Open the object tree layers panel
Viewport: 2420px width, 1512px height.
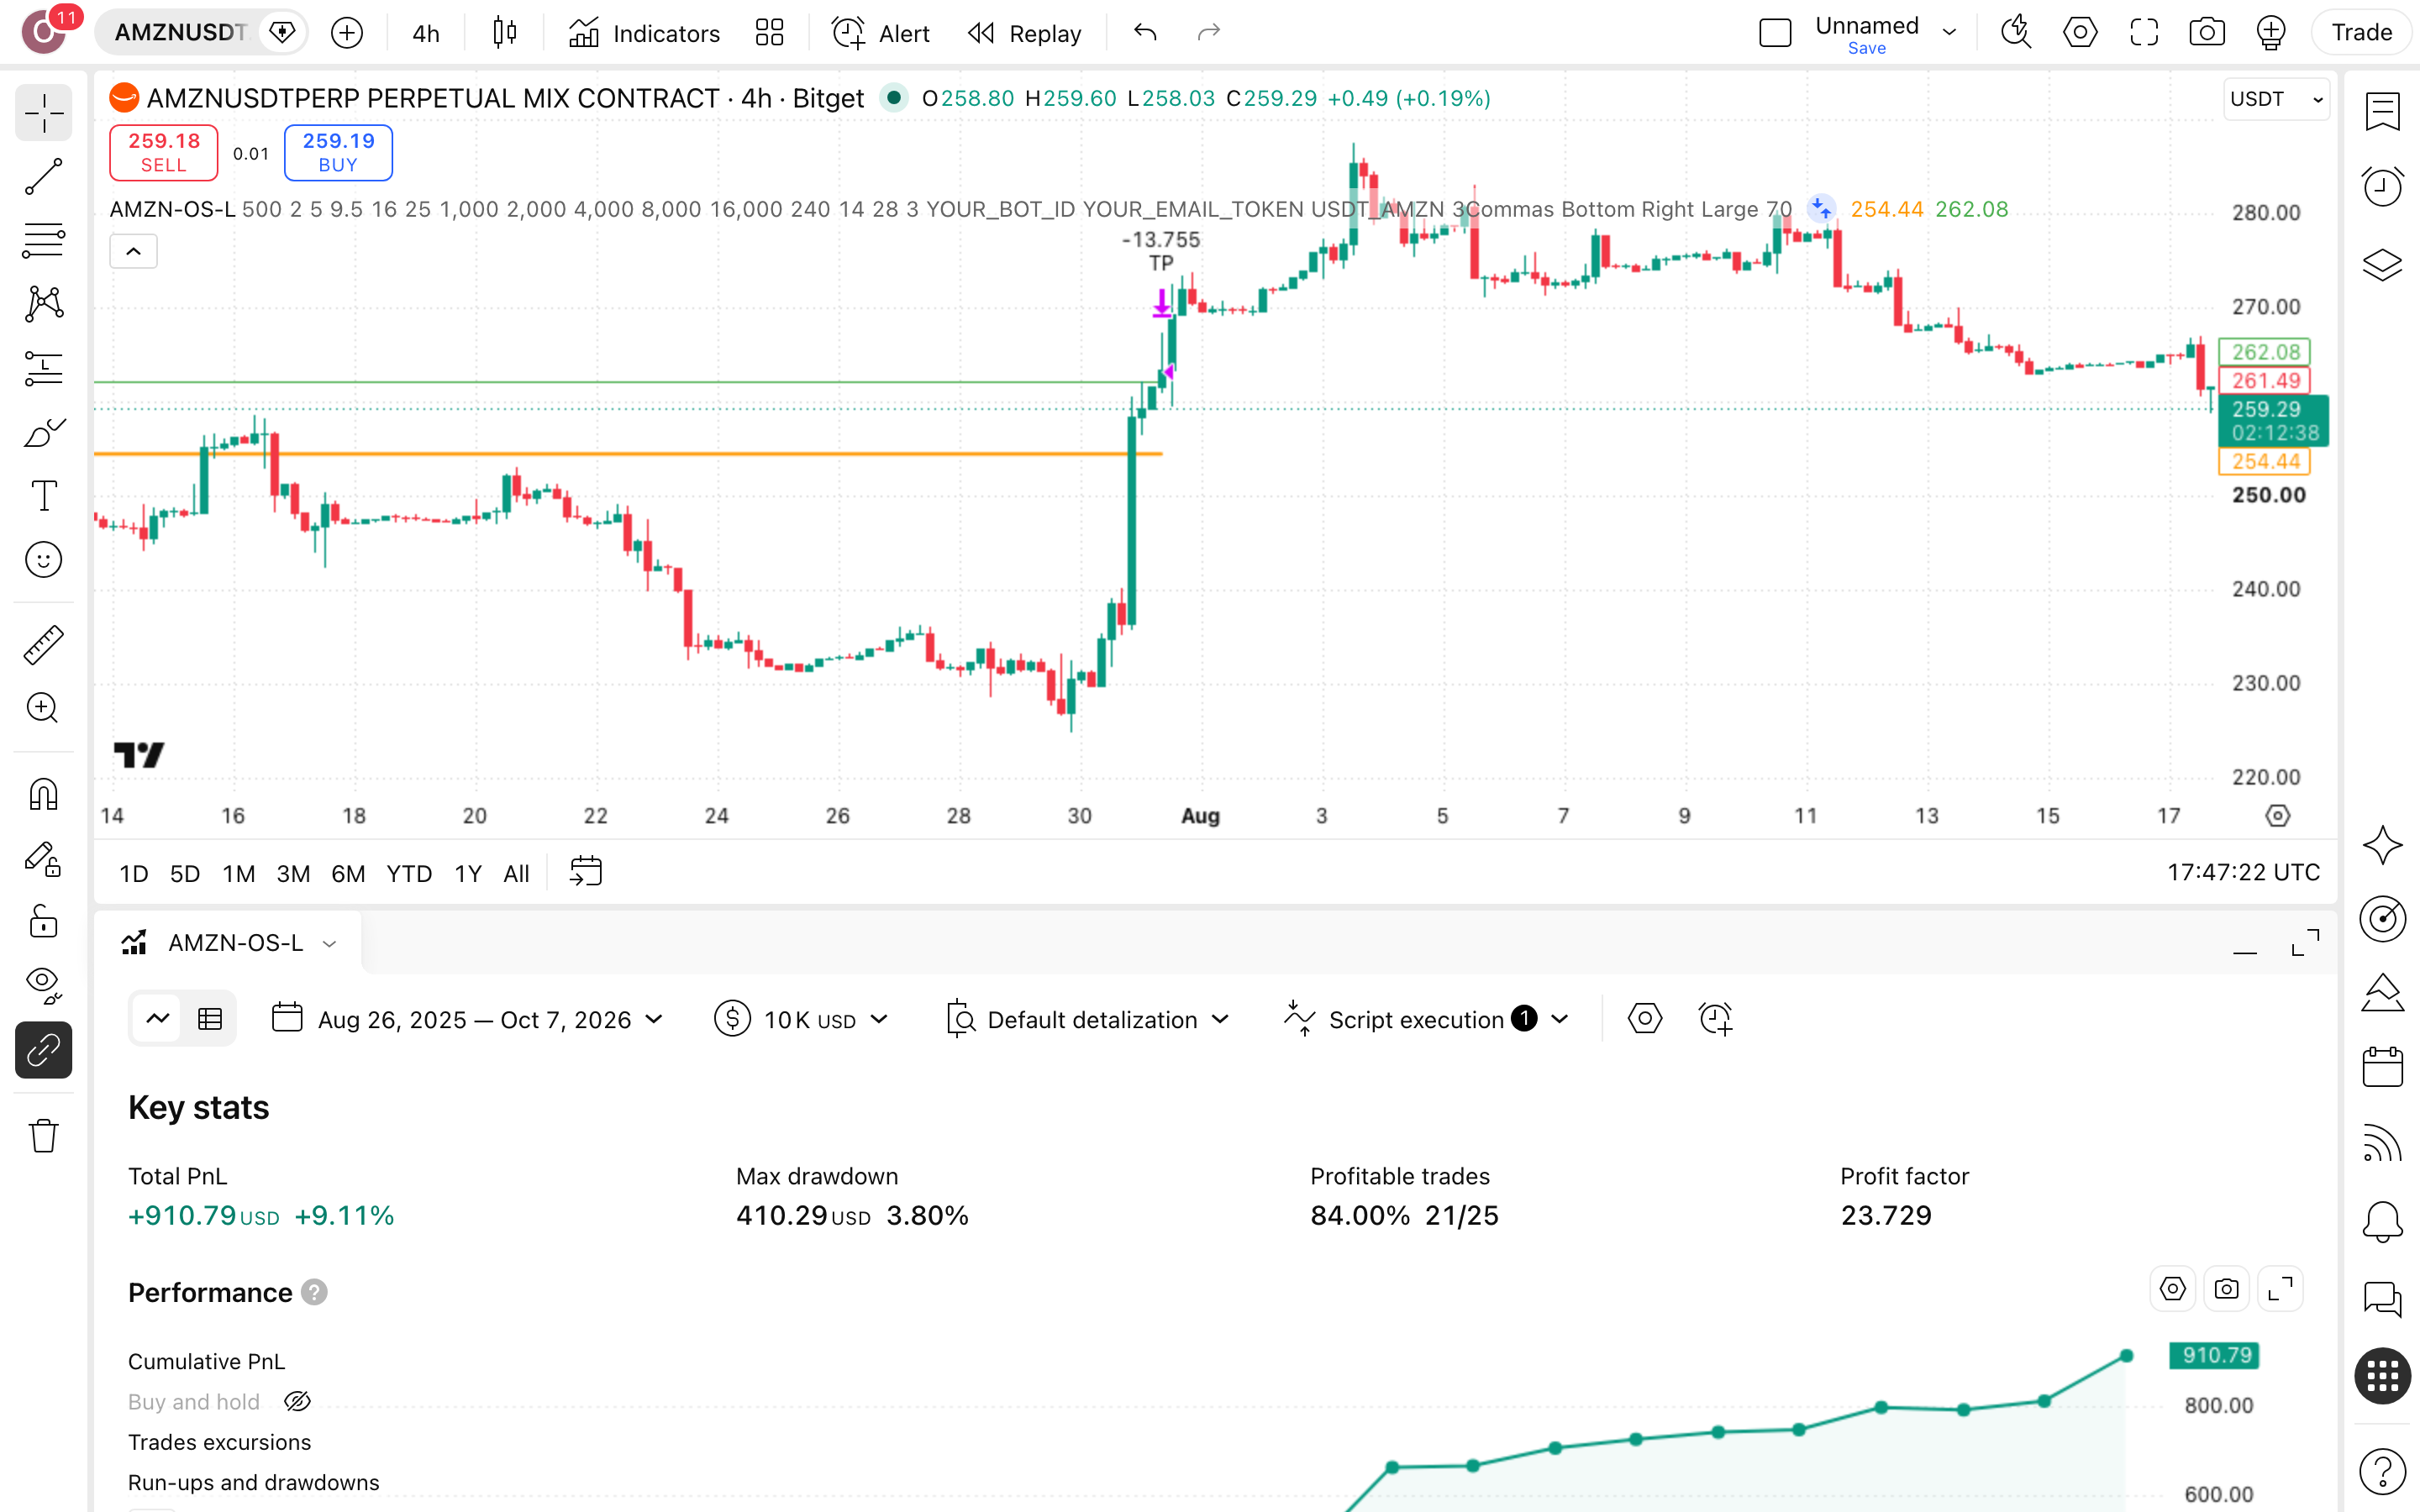click(2382, 265)
